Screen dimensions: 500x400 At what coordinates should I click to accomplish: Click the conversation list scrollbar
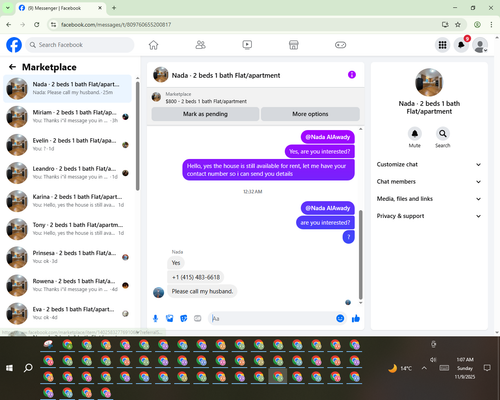coord(137,136)
